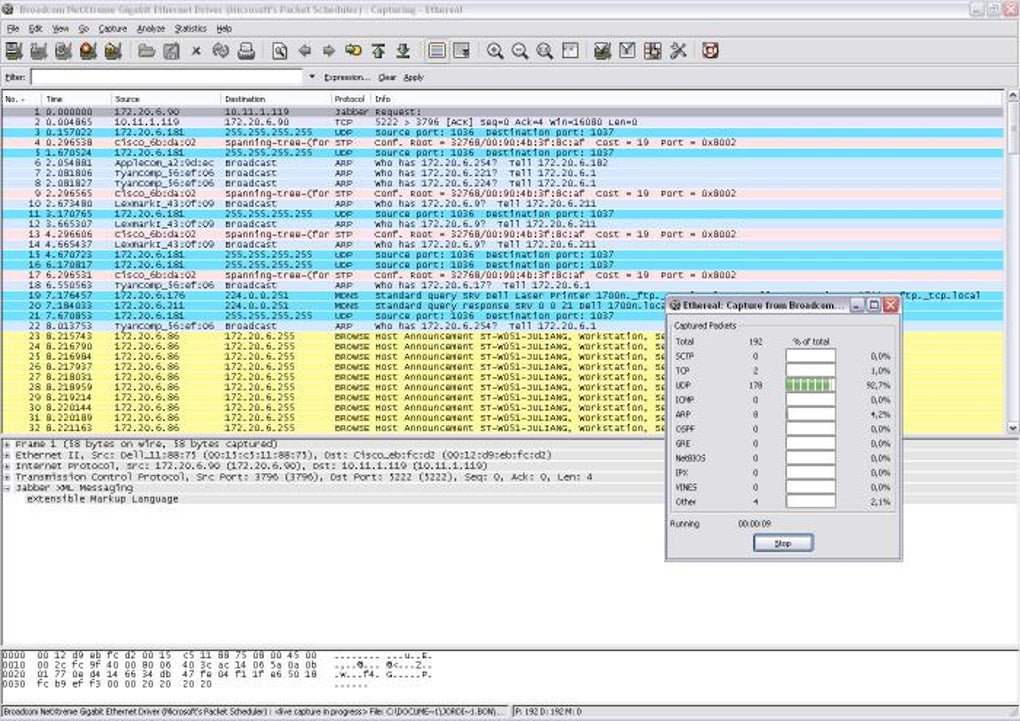Click in the display filter text field
1020x721 pixels.
[x=167, y=77]
